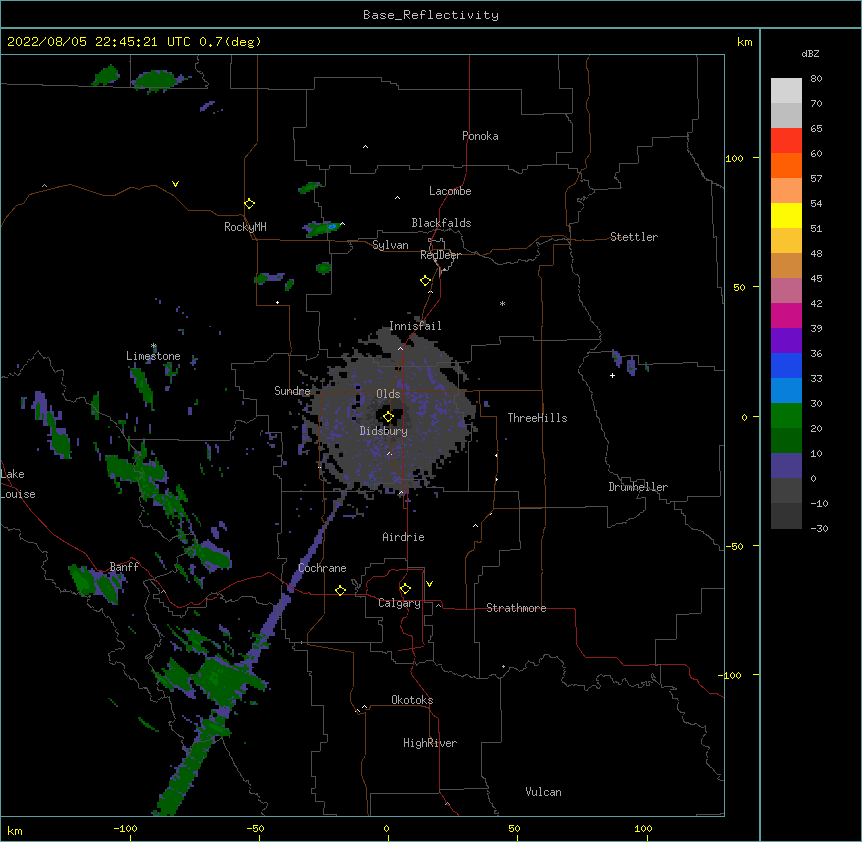Click the yellow diamond marker below RedDeer

coord(426,281)
